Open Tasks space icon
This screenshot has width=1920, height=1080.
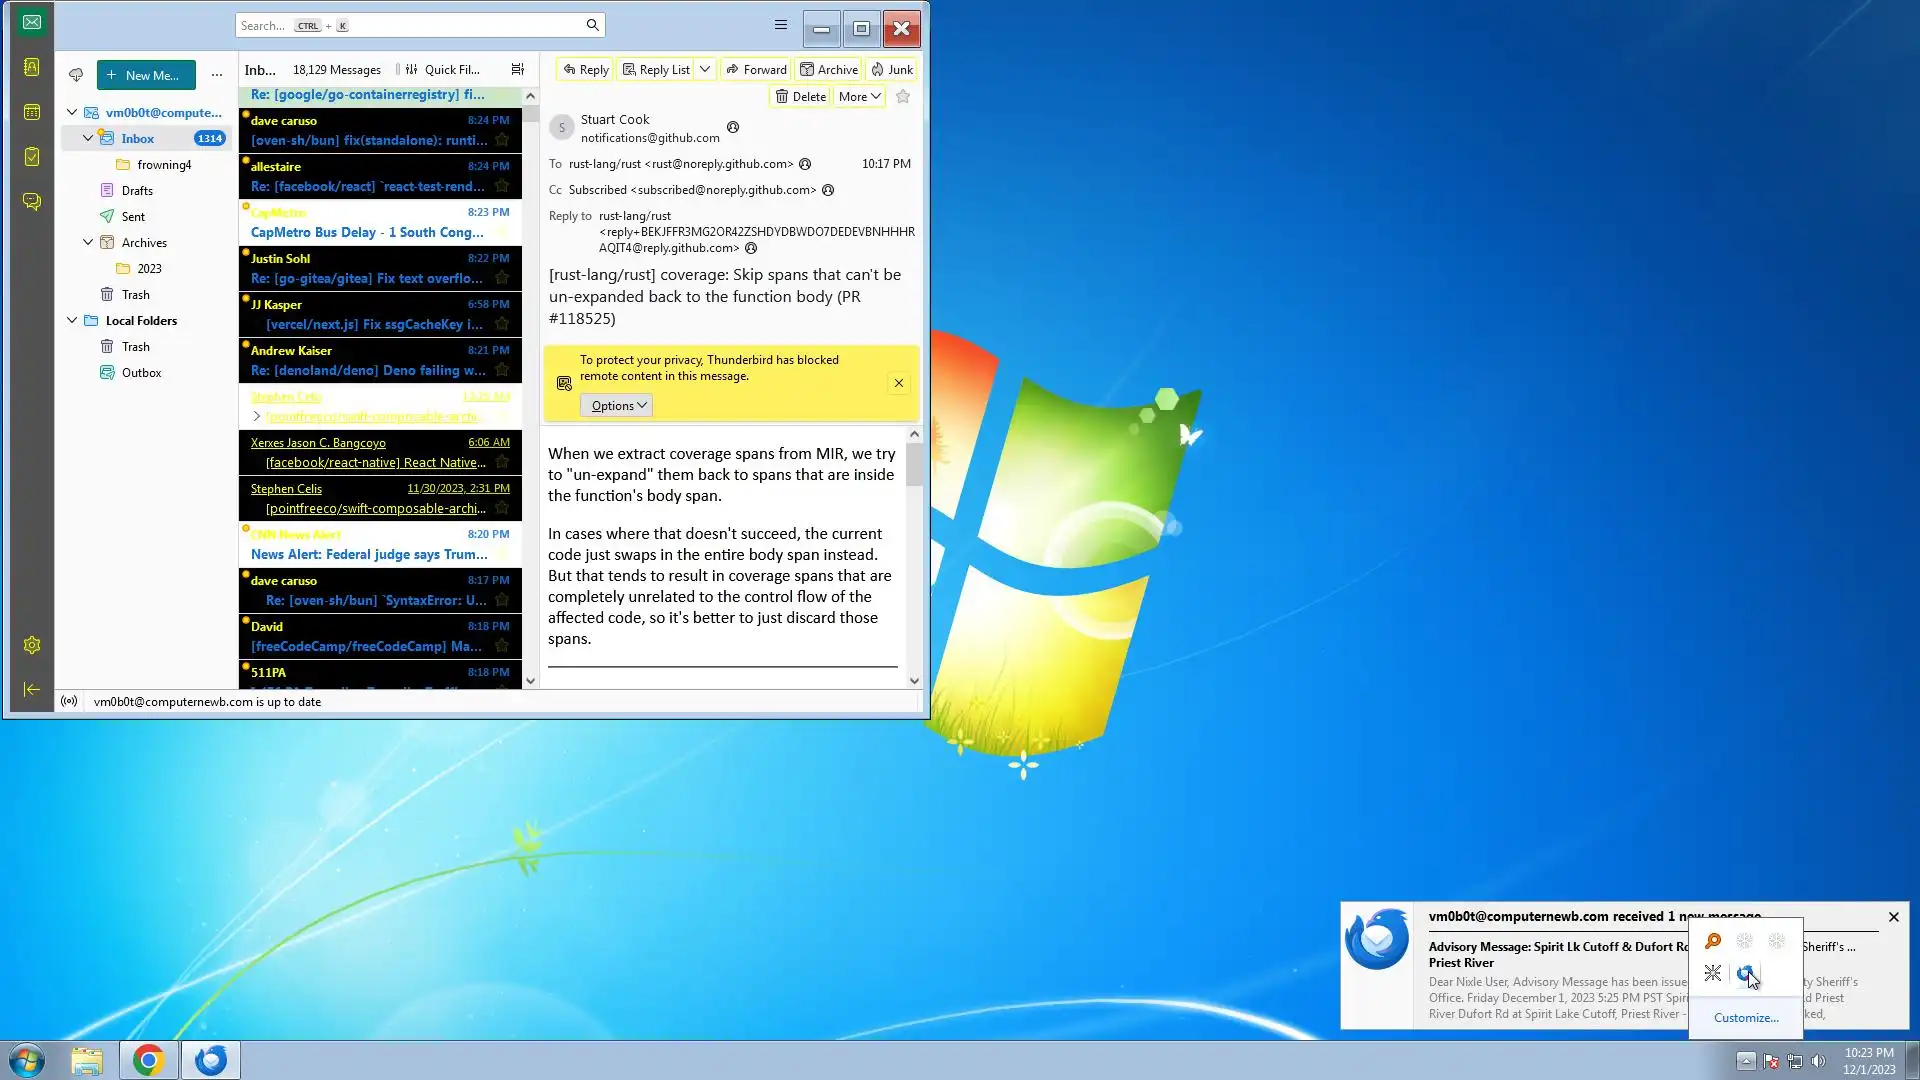[32, 157]
